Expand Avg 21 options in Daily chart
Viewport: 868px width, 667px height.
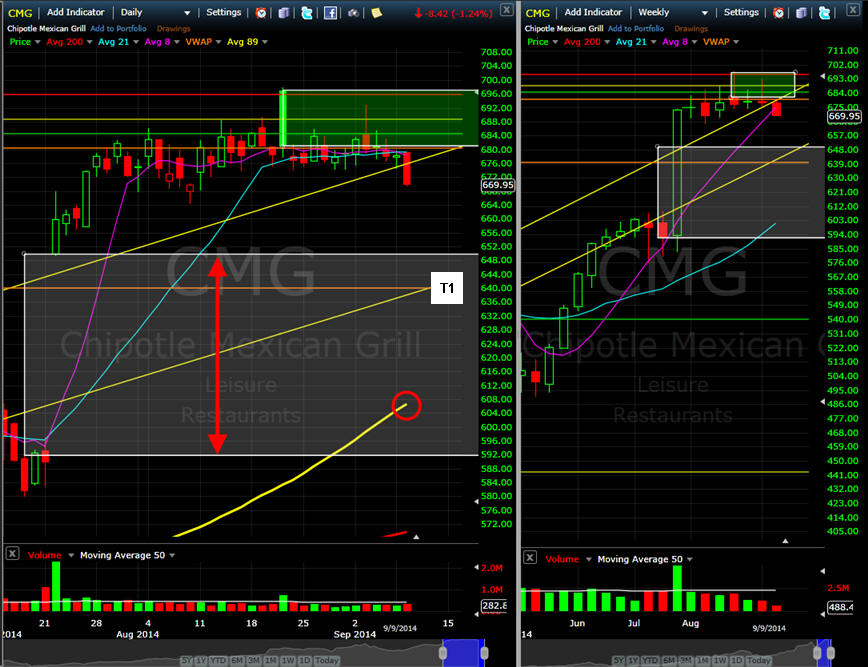135,42
